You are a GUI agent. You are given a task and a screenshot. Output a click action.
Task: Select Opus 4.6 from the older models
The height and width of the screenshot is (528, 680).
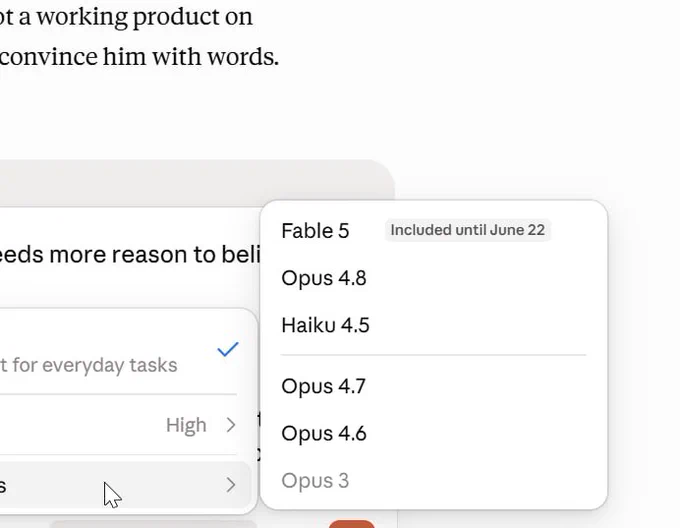tap(324, 433)
